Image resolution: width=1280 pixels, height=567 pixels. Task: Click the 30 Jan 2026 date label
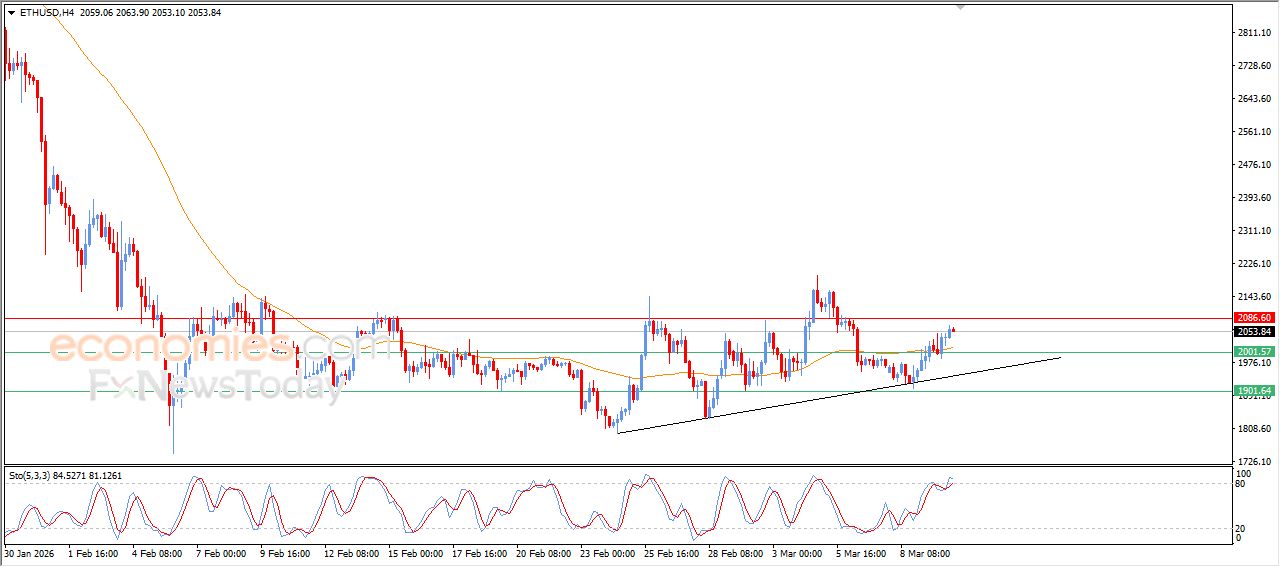click(x=27, y=552)
